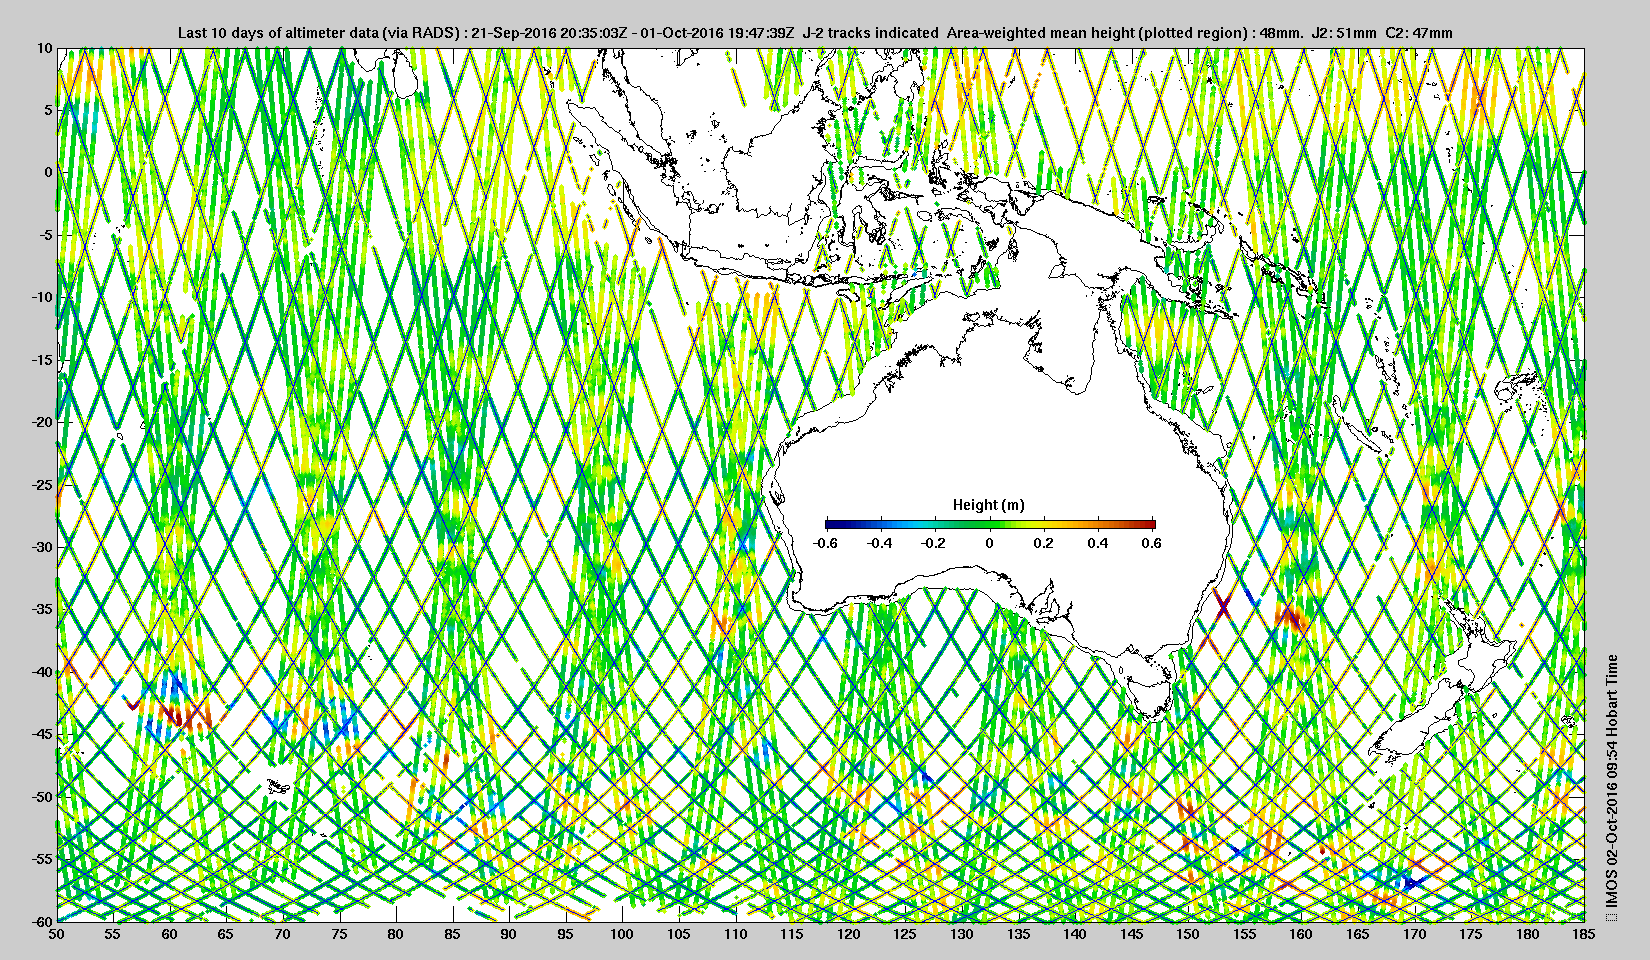Click the x-axis longitude label '85'
1650x960 pixels.
coord(453,934)
